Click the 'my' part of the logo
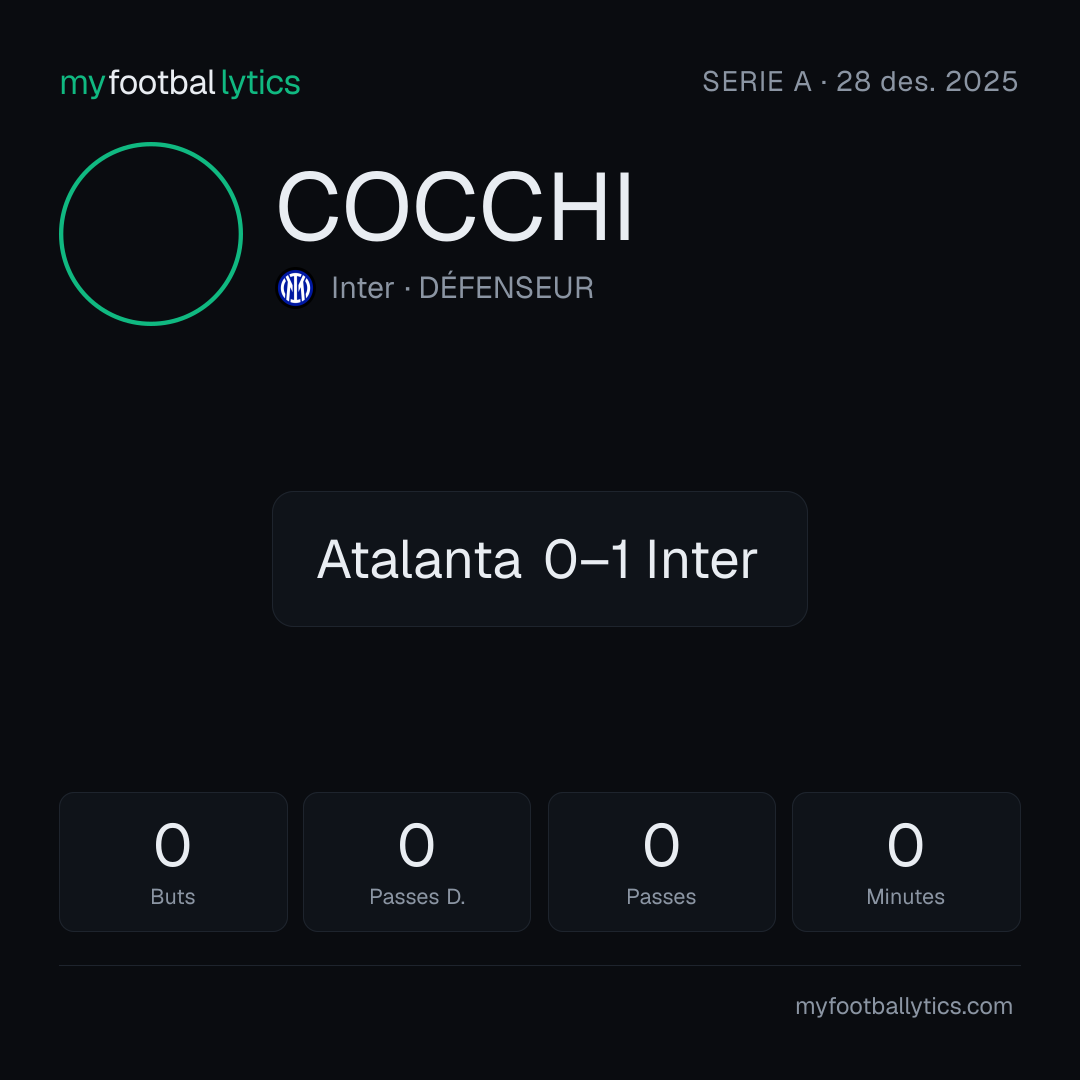The width and height of the screenshot is (1080, 1080). tap(82, 85)
